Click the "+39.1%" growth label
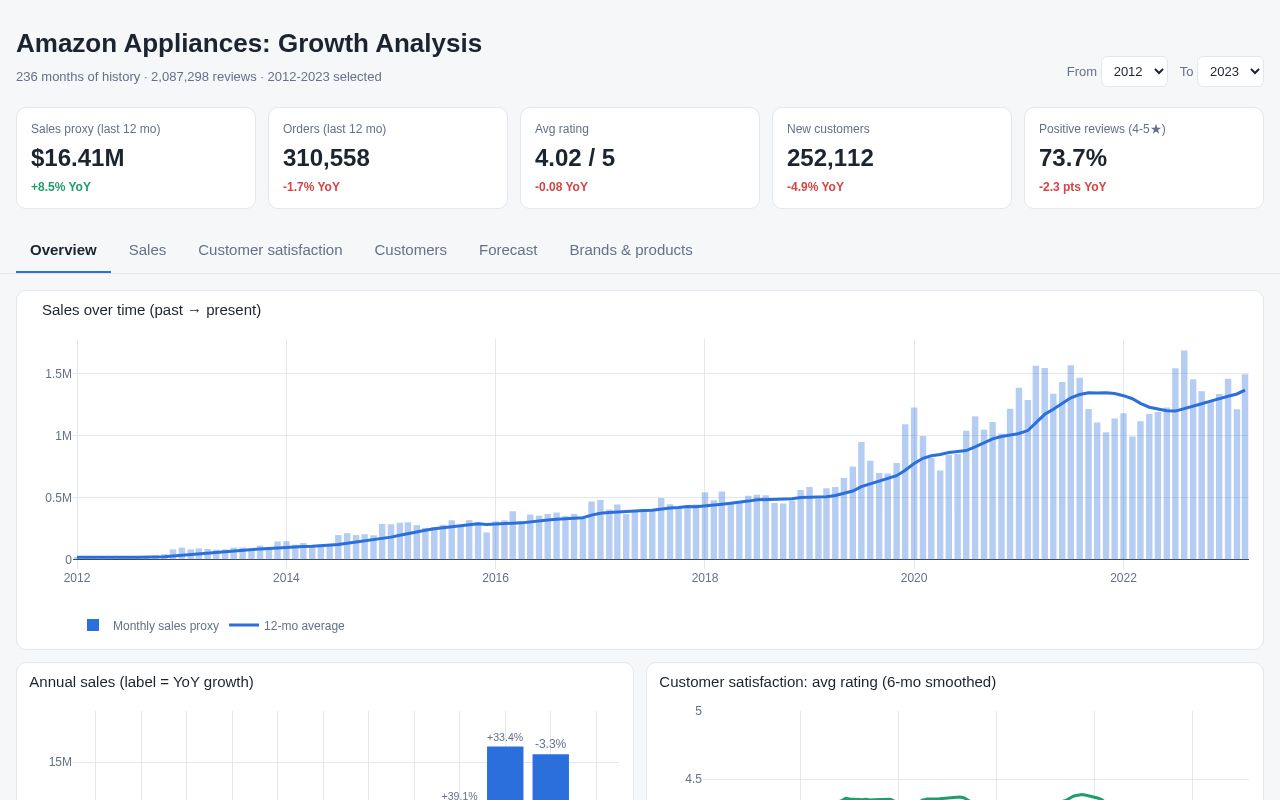Viewport: 1280px width, 800px height. pyautogui.click(x=459, y=796)
